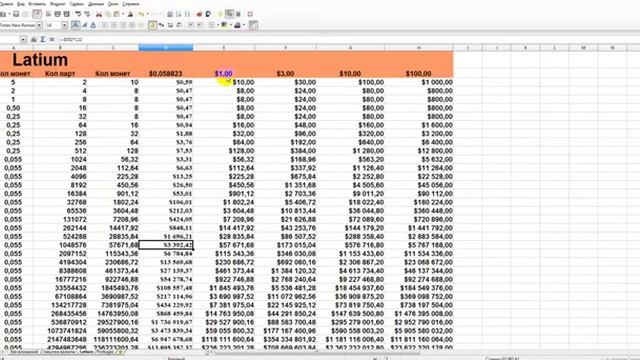Open the Borders dropdown arrow
640x360 pixels.
[218, 25]
